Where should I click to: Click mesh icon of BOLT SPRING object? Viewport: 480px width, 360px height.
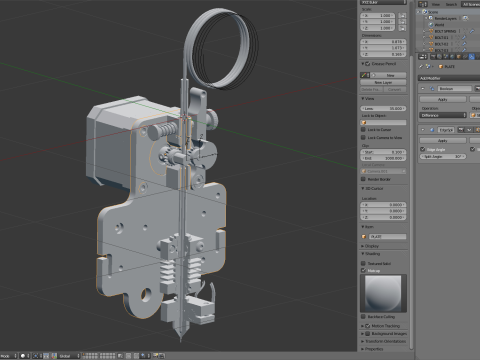(431, 31)
